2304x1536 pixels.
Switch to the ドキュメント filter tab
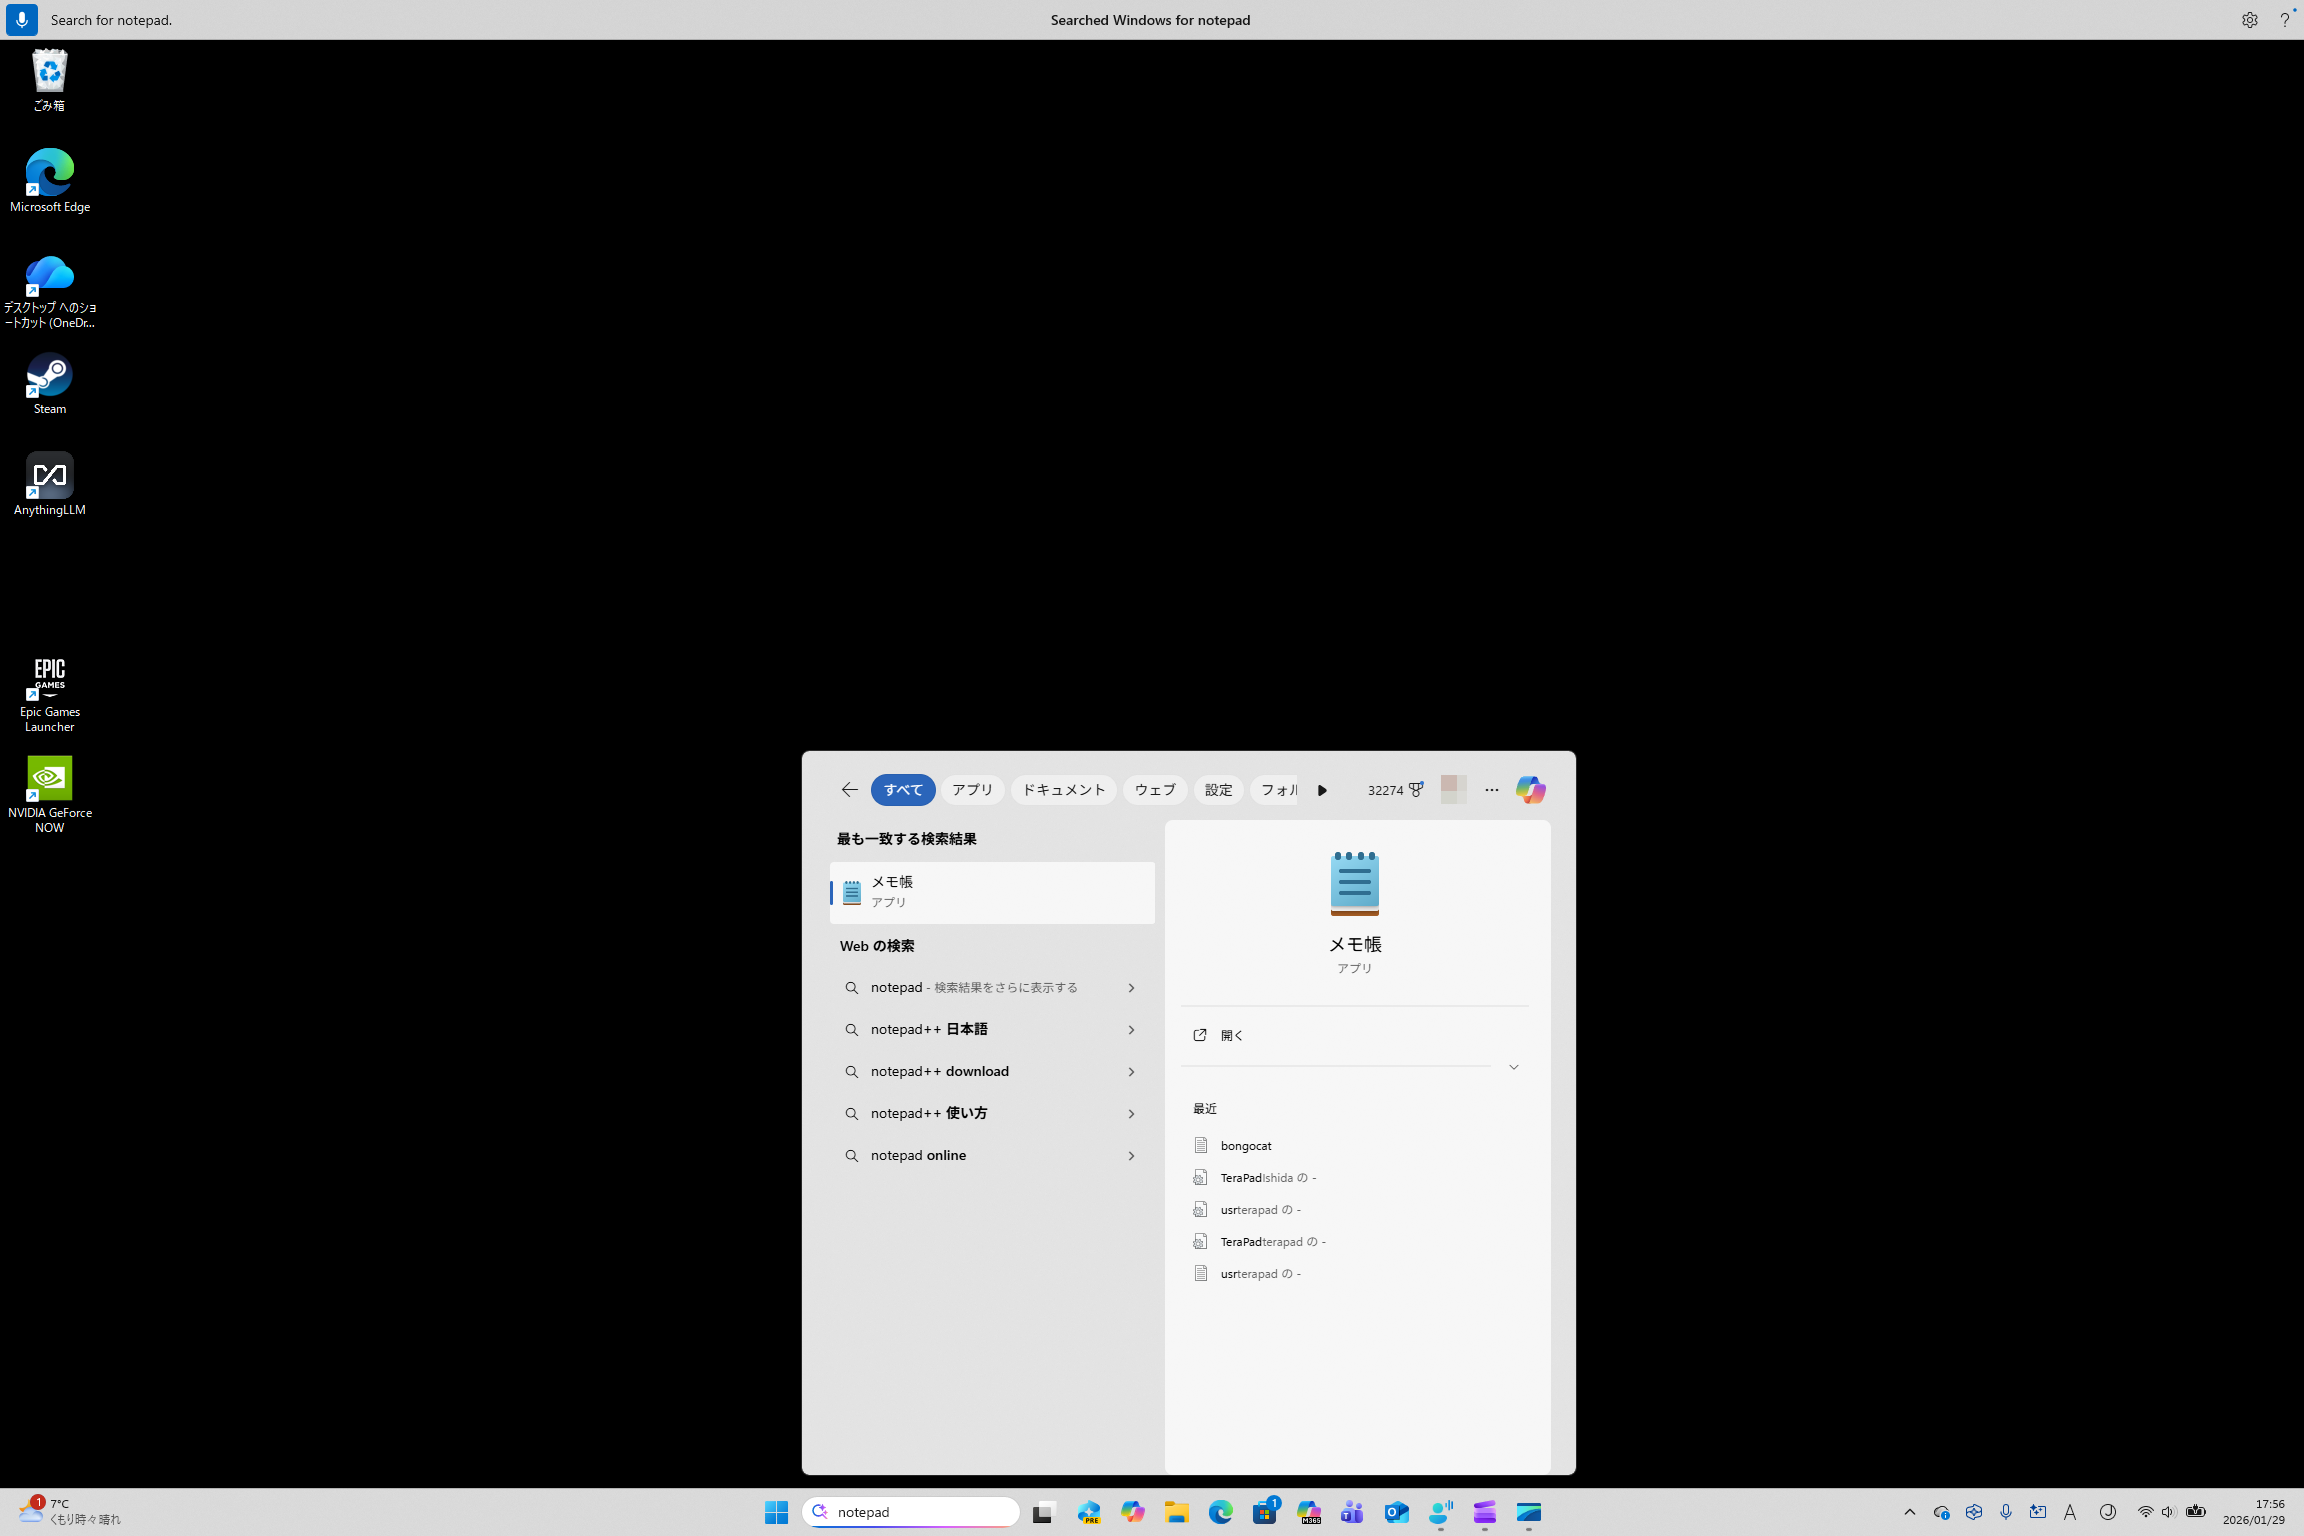1063,790
